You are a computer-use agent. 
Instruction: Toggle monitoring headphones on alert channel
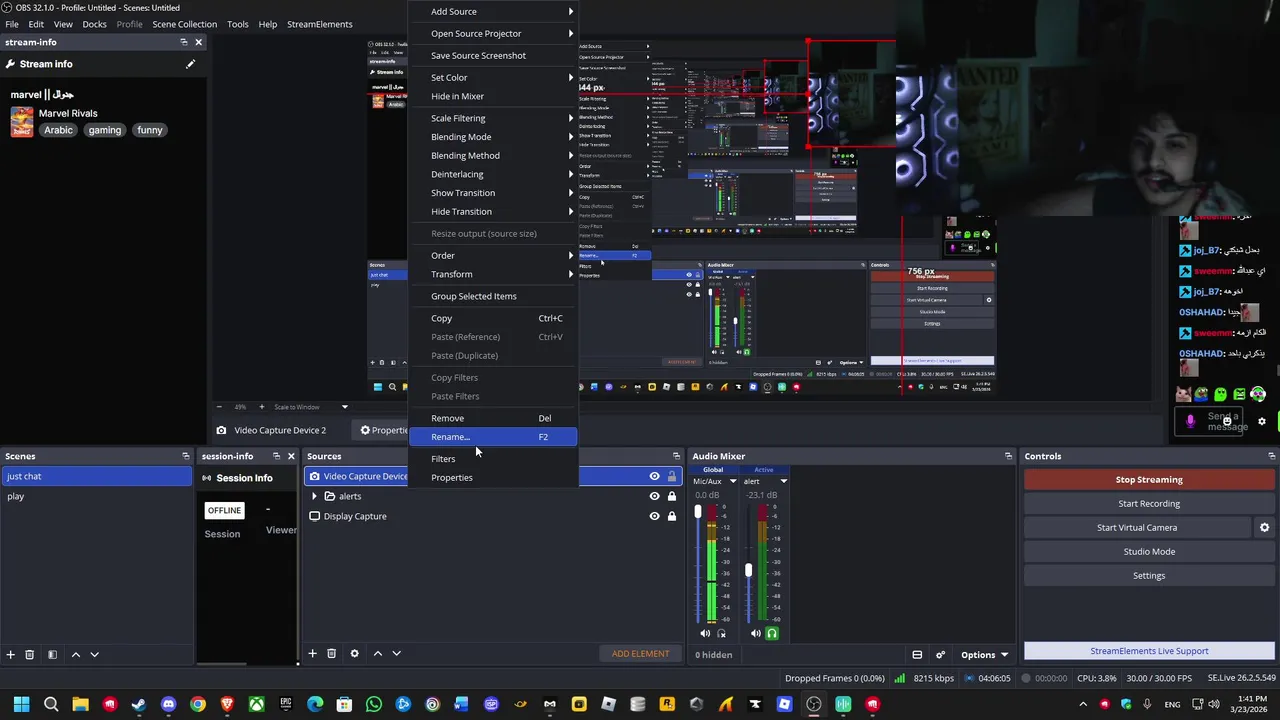[x=772, y=633]
